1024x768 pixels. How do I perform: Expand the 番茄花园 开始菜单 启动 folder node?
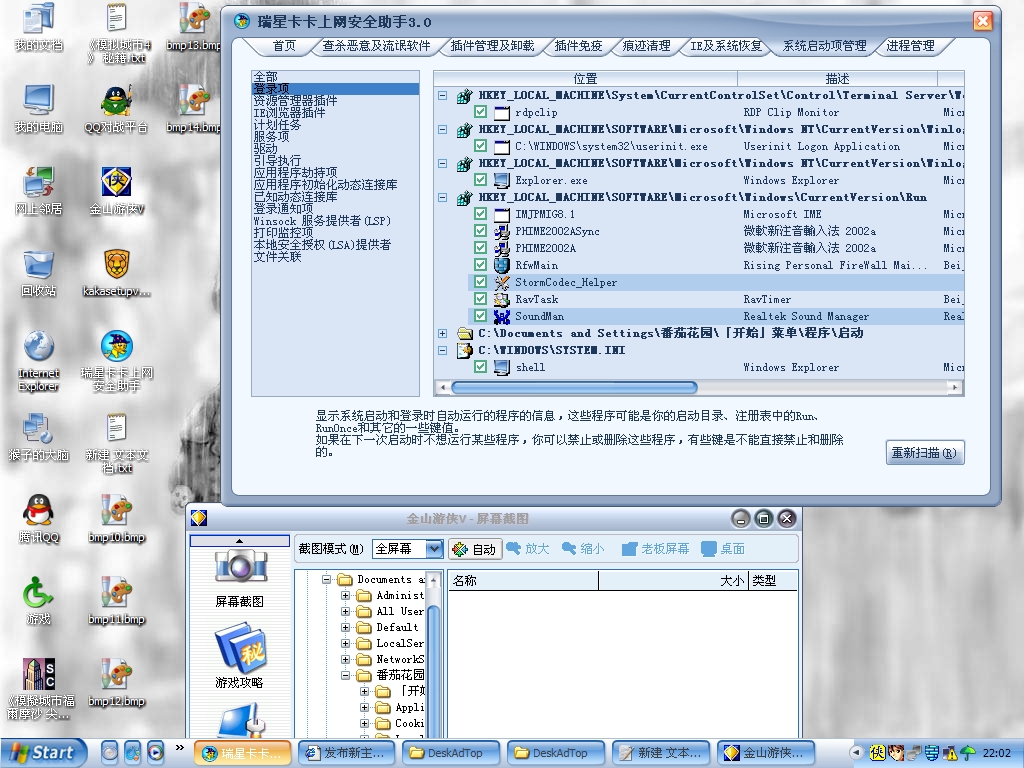tap(442, 333)
